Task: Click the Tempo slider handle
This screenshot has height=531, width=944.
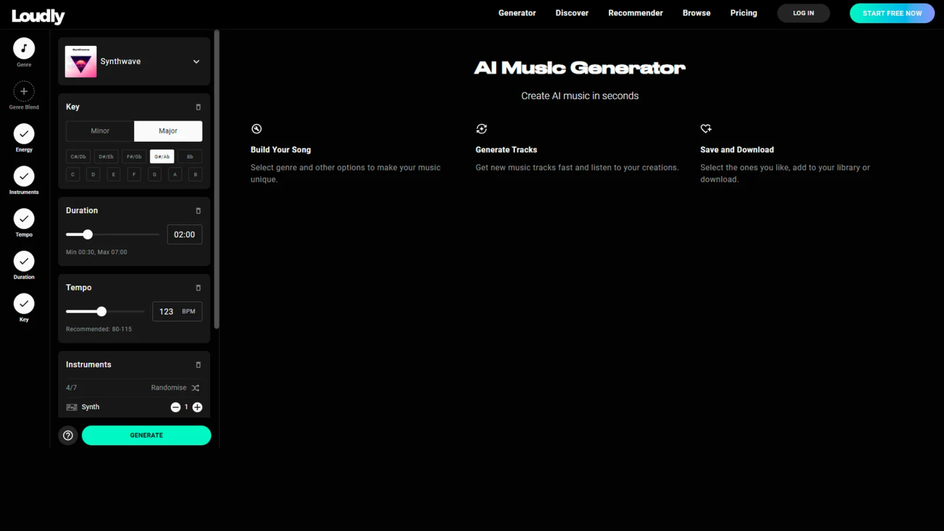Action: pyautogui.click(x=102, y=312)
